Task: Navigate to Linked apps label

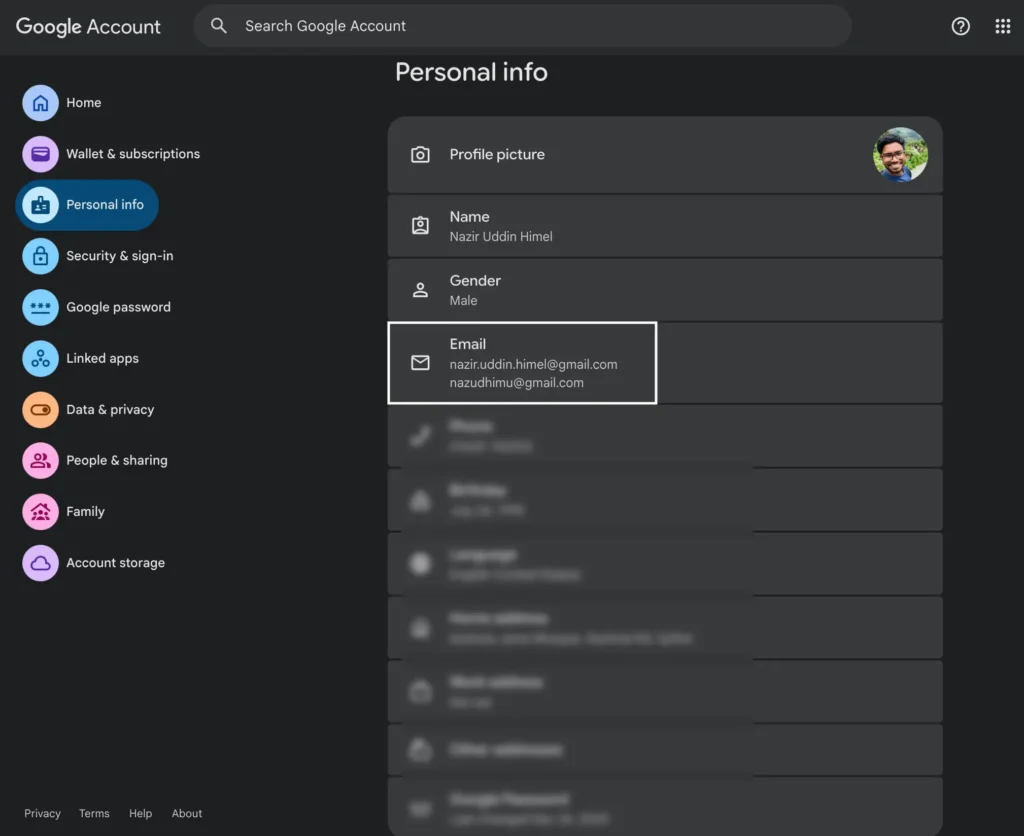Action: click(x=103, y=359)
